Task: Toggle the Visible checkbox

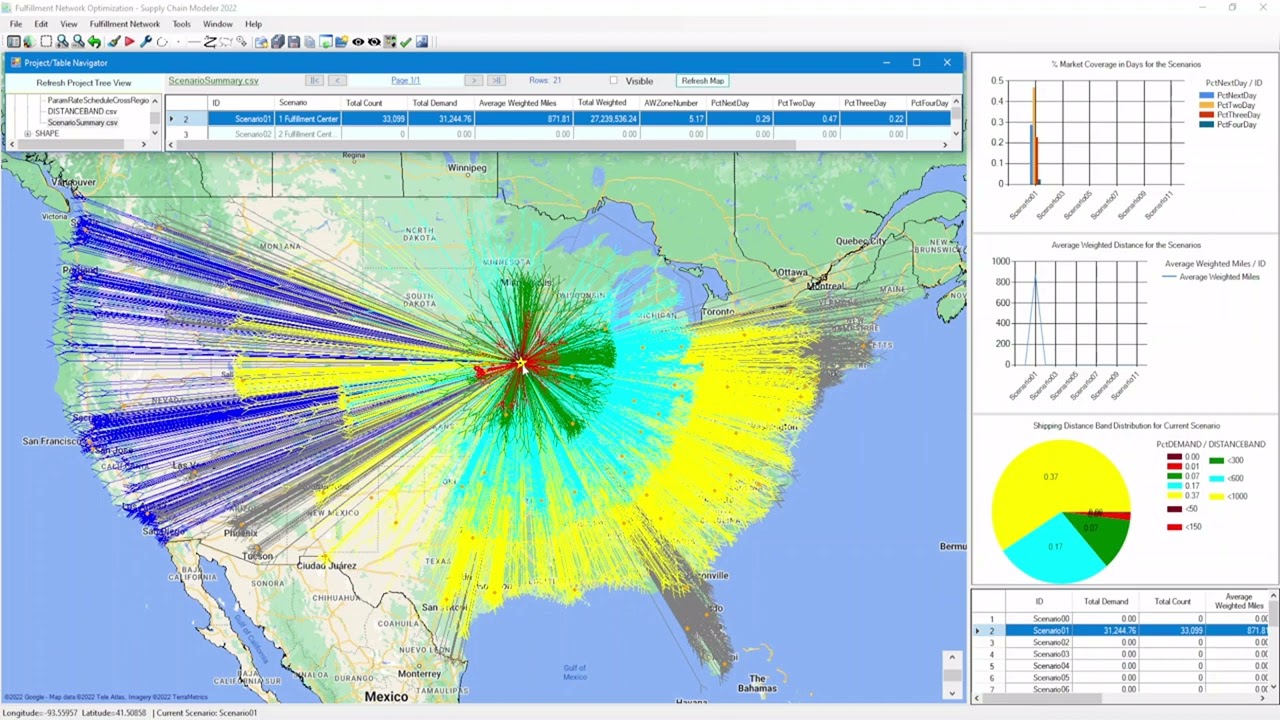Action: tap(614, 81)
